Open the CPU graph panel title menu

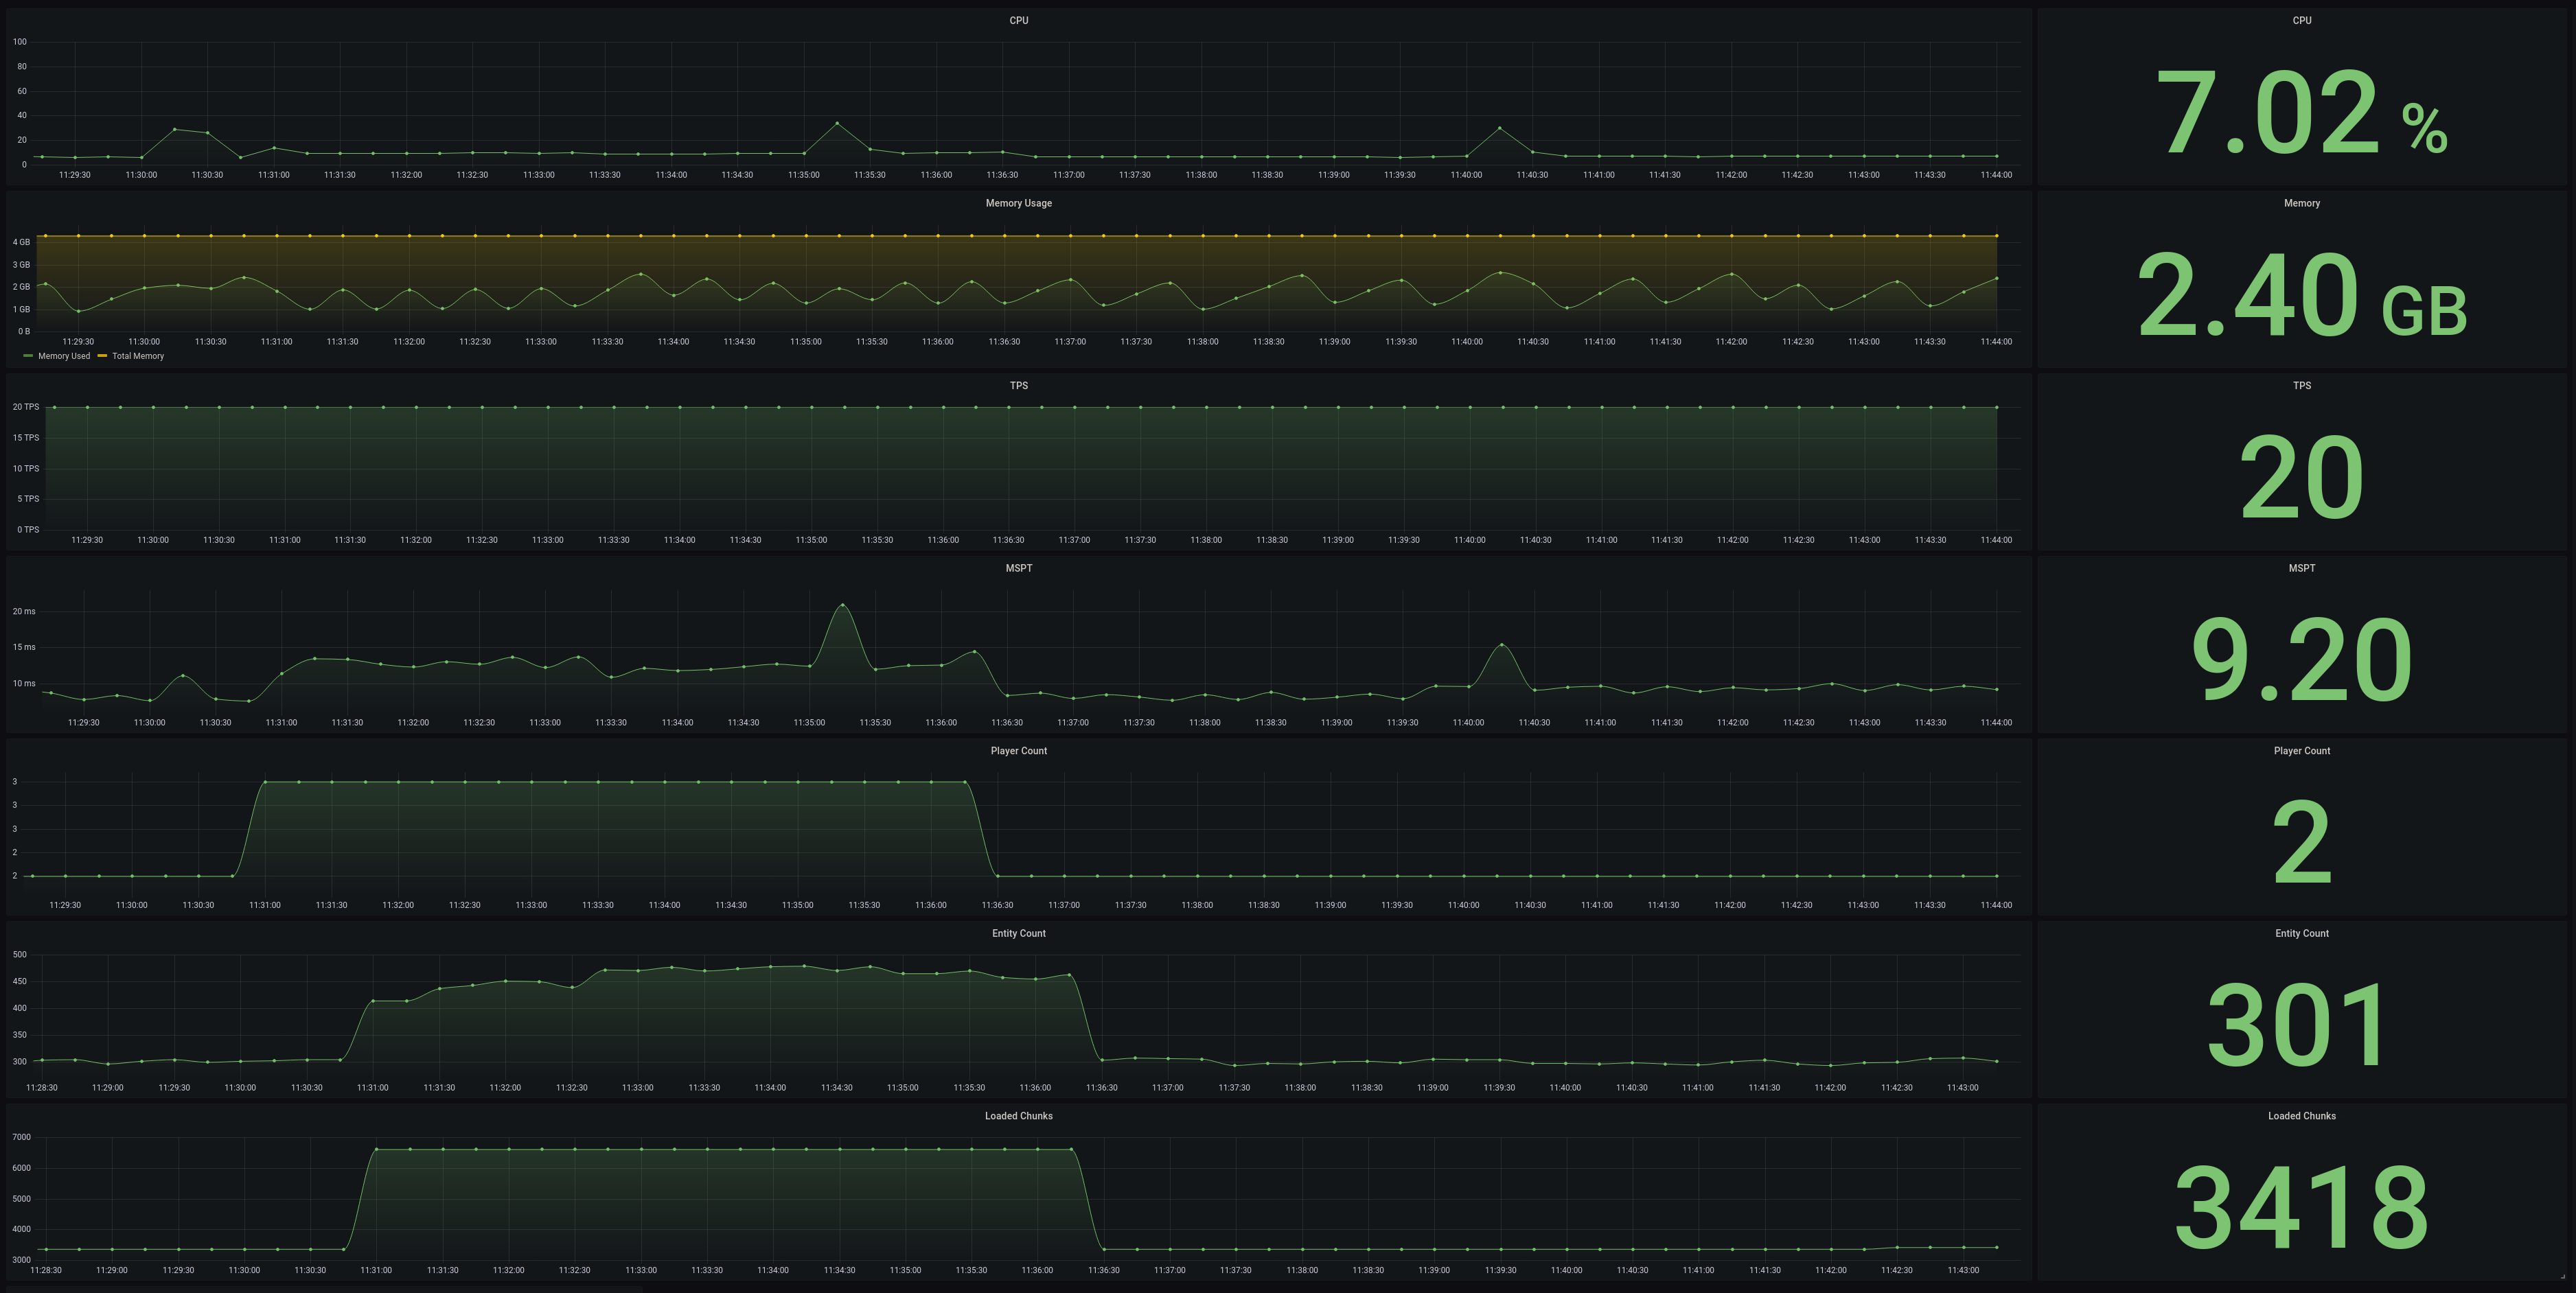[x=1018, y=20]
